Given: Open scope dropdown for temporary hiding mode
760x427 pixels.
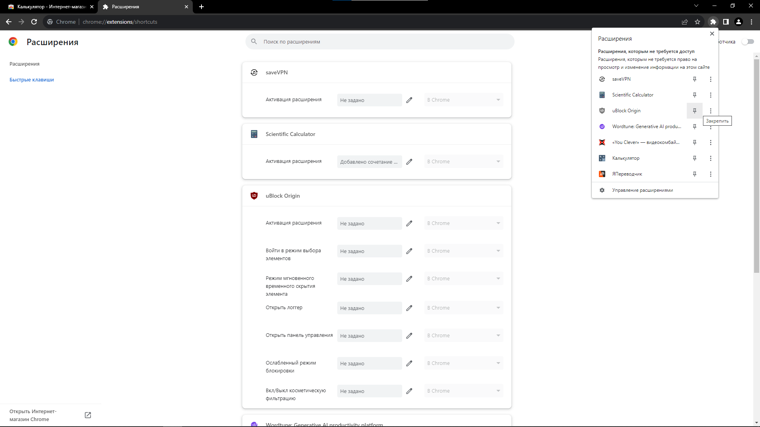Looking at the screenshot, I should click(x=463, y=279).
